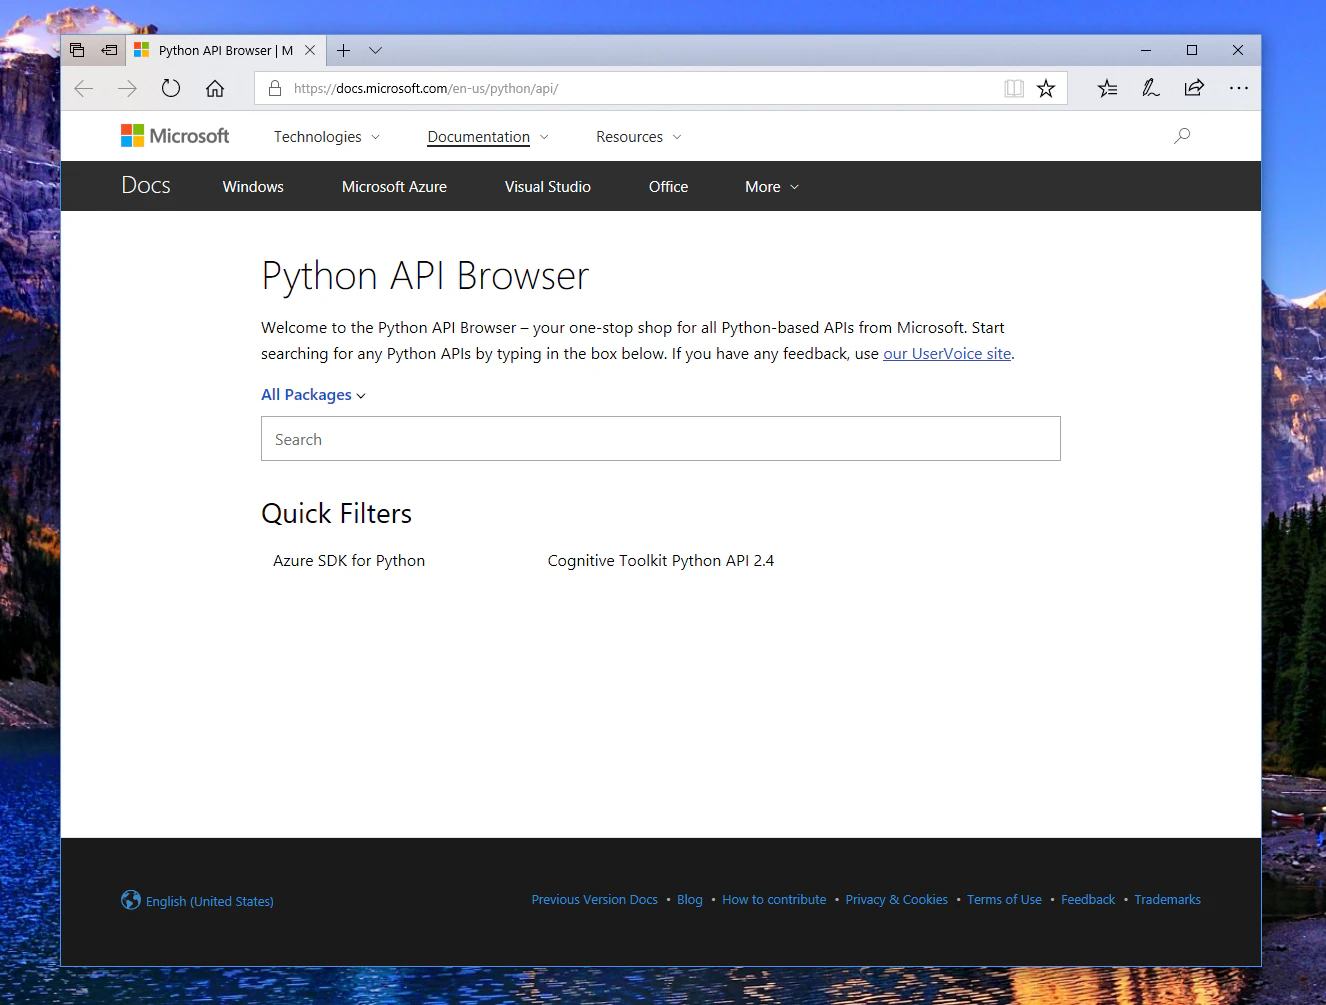Open Privacy & Cookies link
The image size is (1326, 1005).
click(897, 900)
